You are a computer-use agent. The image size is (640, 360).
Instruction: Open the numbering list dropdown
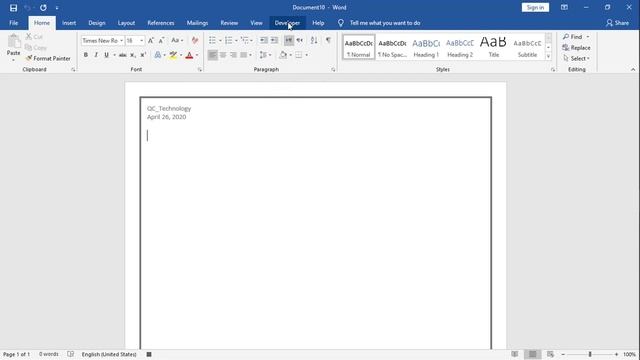[x=236, y=40]
